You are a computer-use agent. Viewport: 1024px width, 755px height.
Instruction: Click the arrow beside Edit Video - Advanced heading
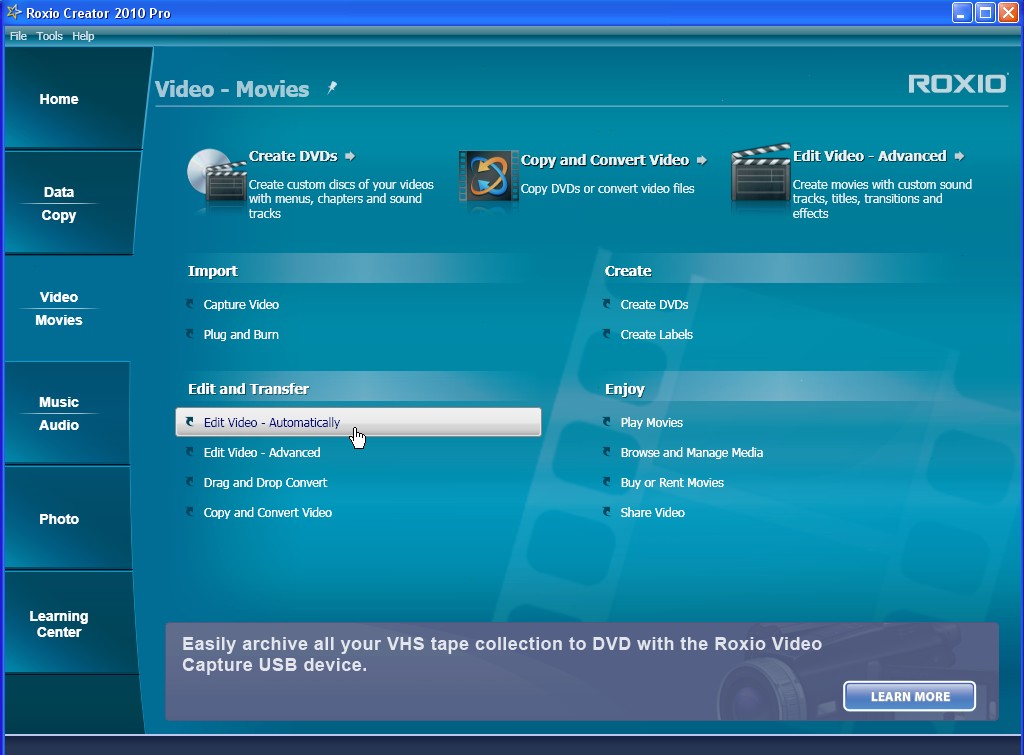(x=959, y=156)
